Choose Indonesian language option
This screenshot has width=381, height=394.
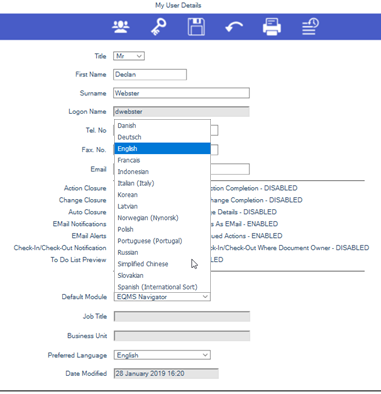(162, 172)
